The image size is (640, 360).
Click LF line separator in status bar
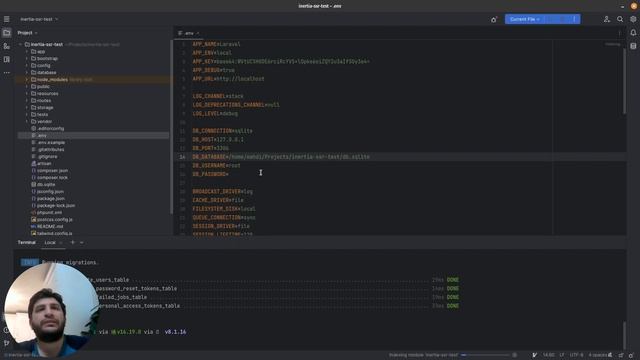coord(562,355)
